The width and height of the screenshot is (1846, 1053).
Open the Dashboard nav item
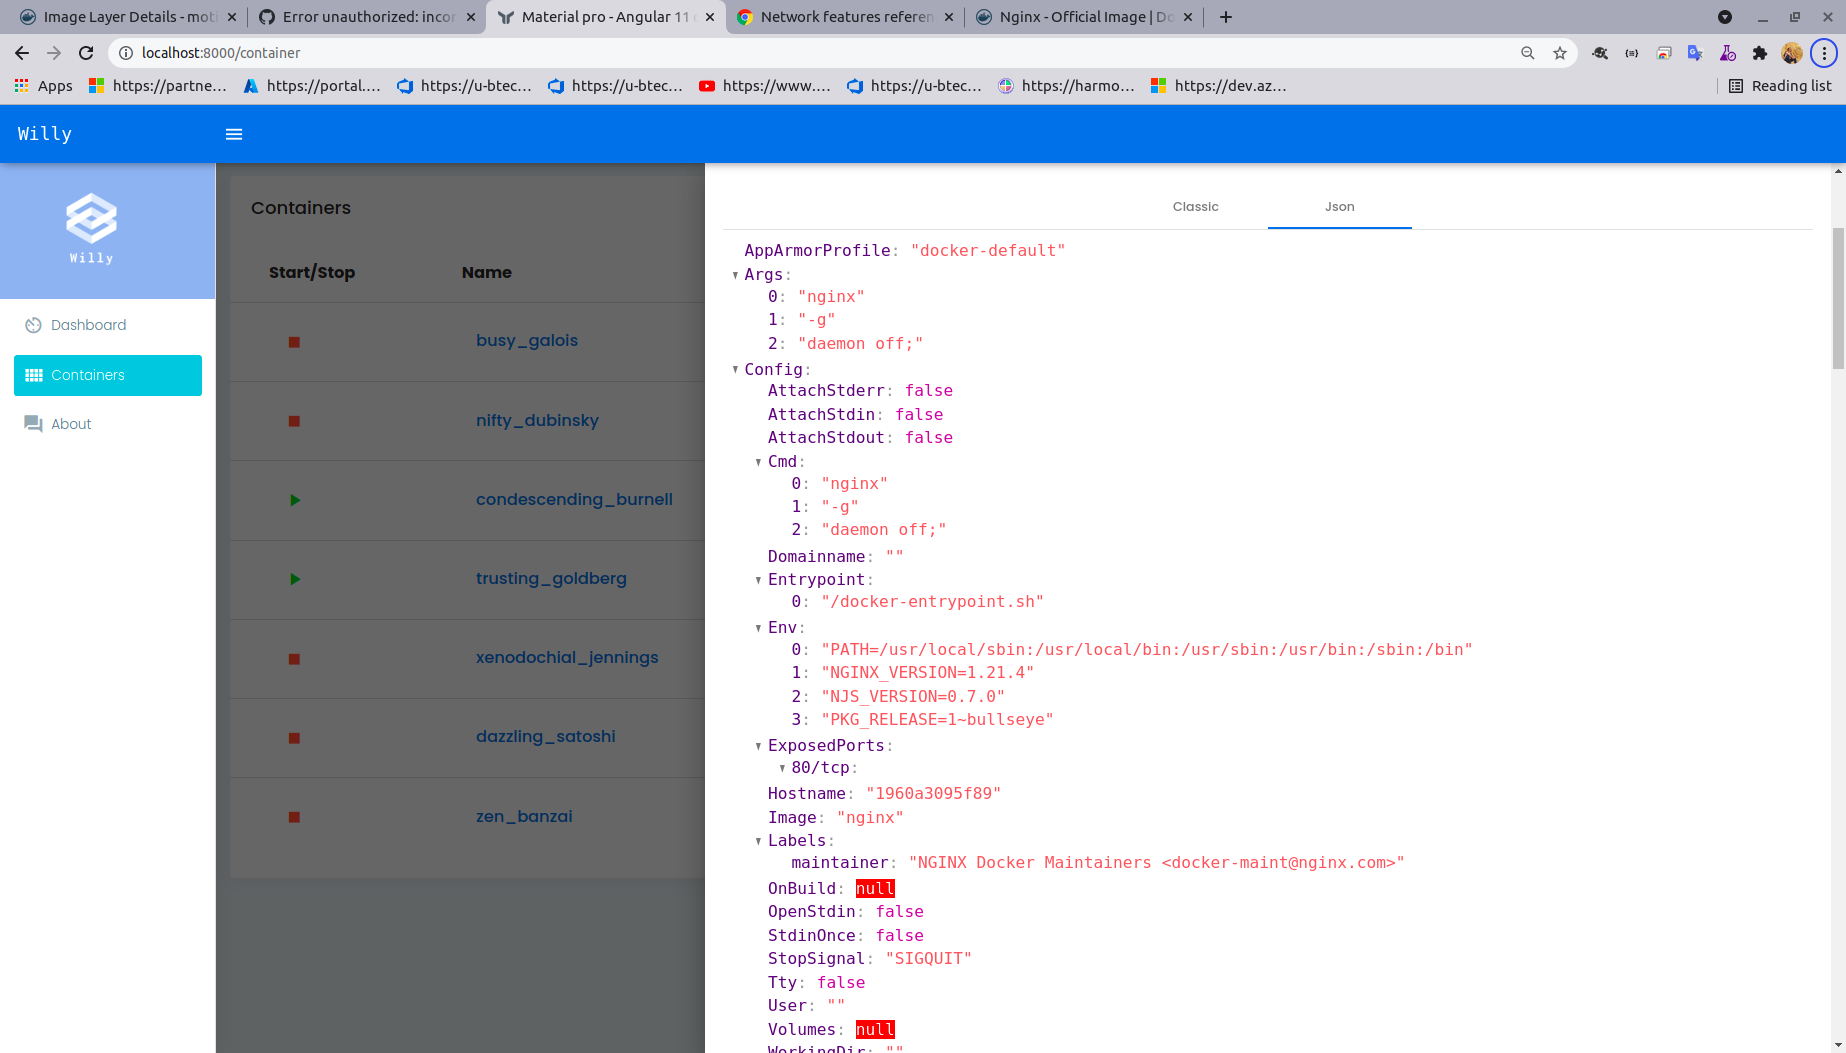pyautogui.click(x=75, y=325)
